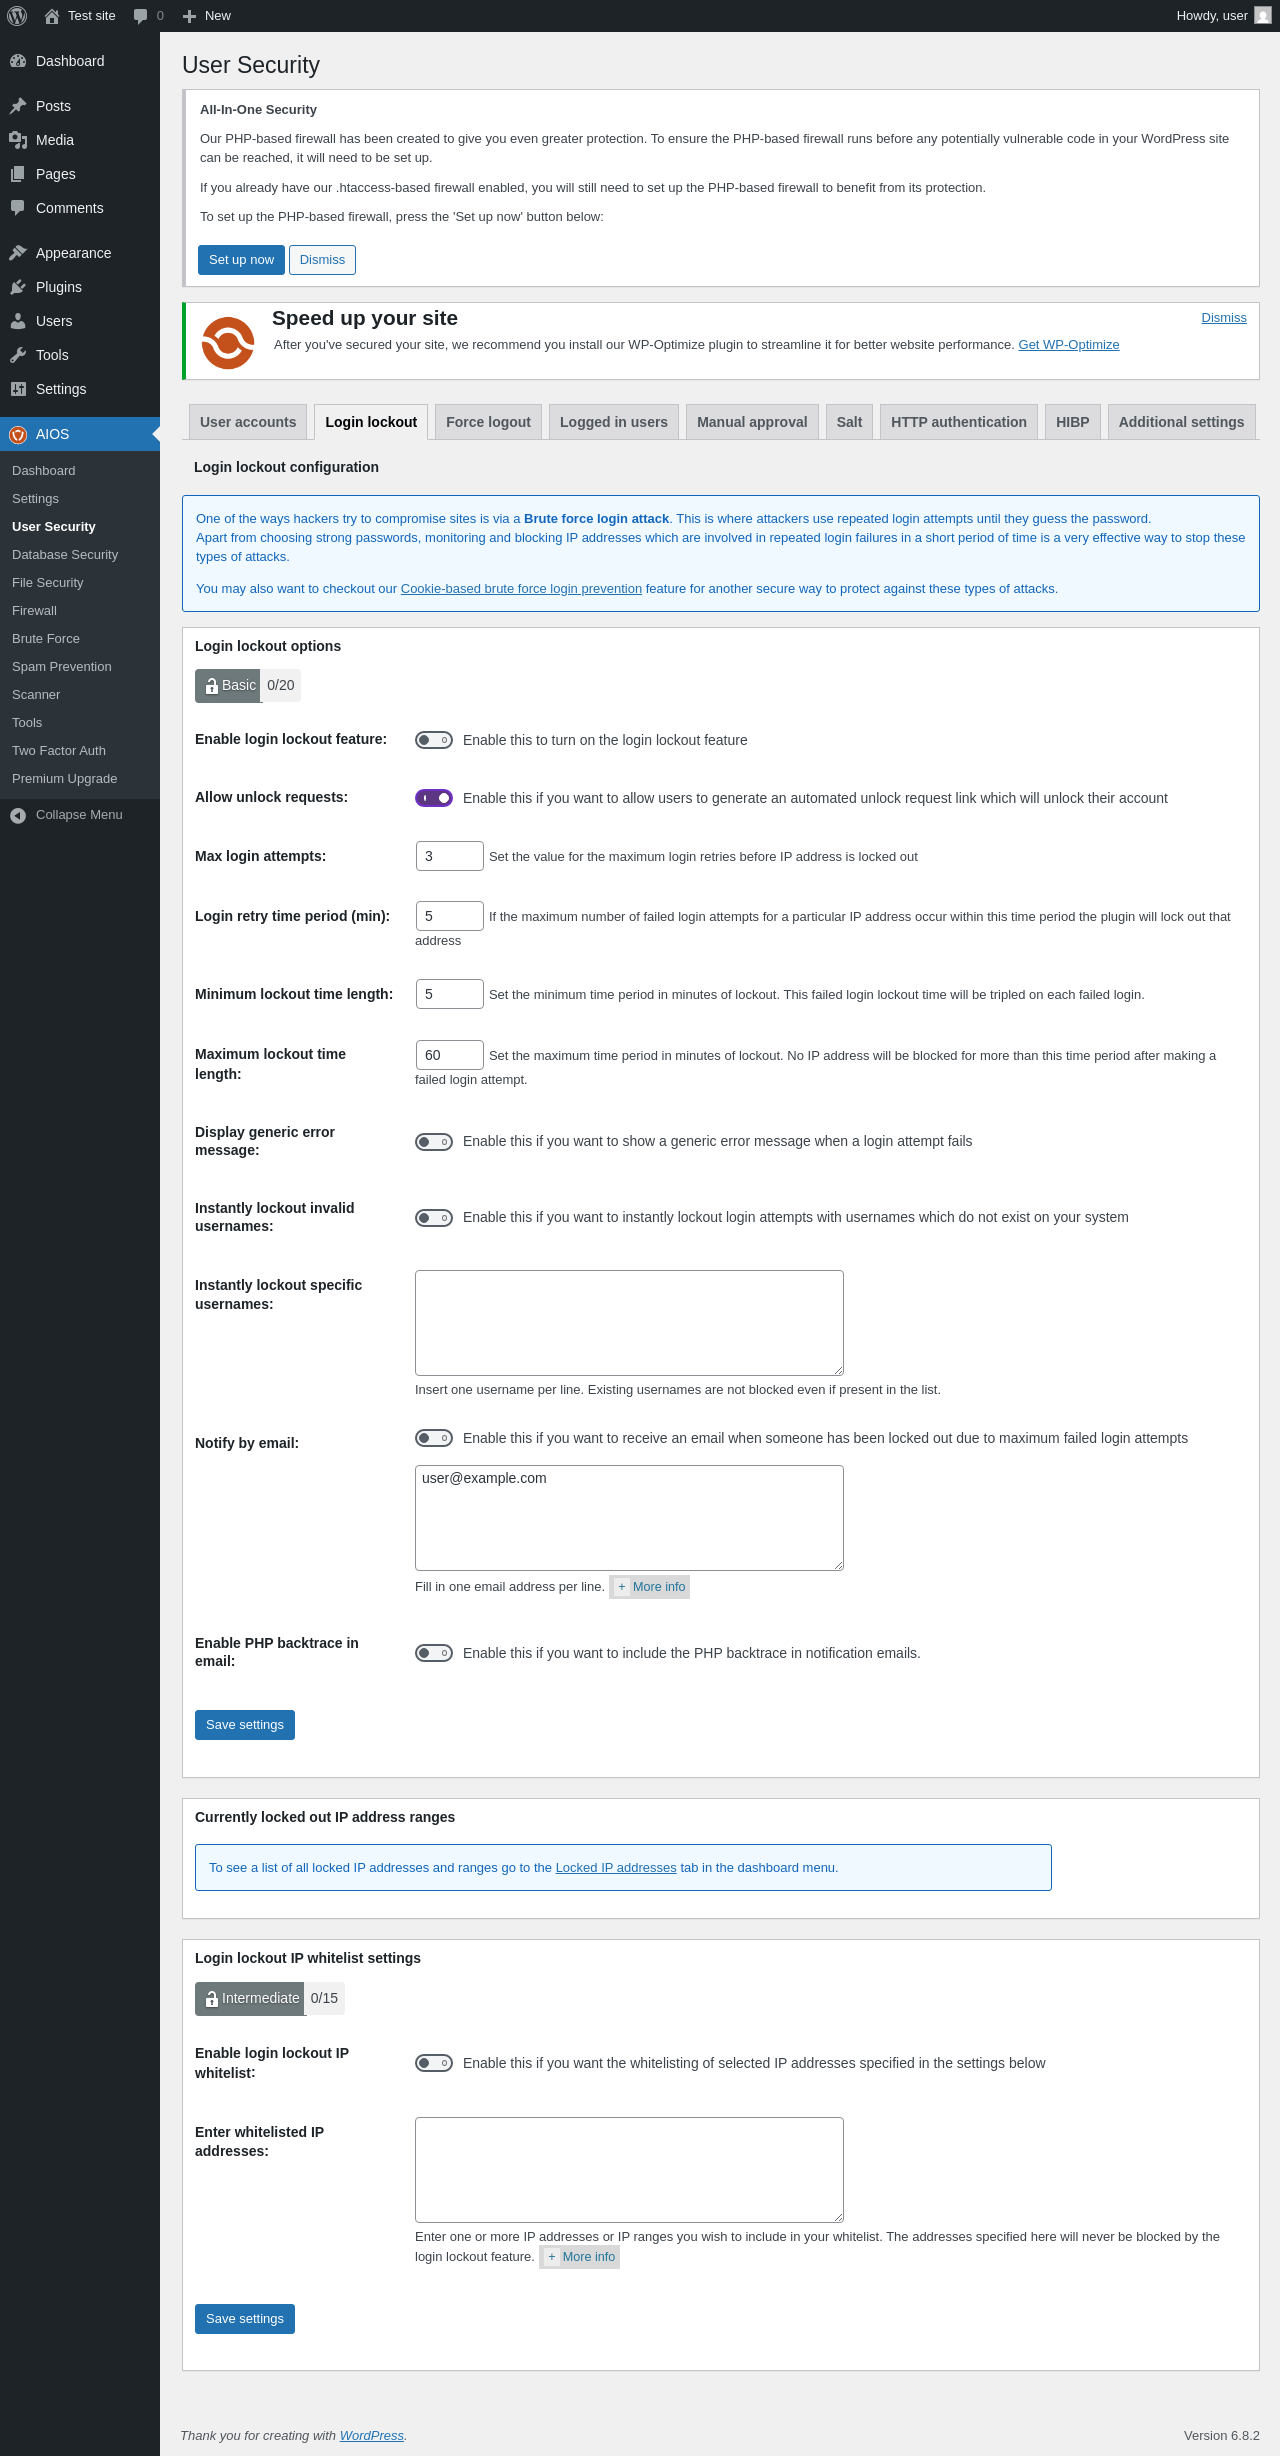The height and width of the screenshot is (2456, 1280).
Task: Click the AIOS shield icon in sidebar
Action: click(x=18, y=434)
